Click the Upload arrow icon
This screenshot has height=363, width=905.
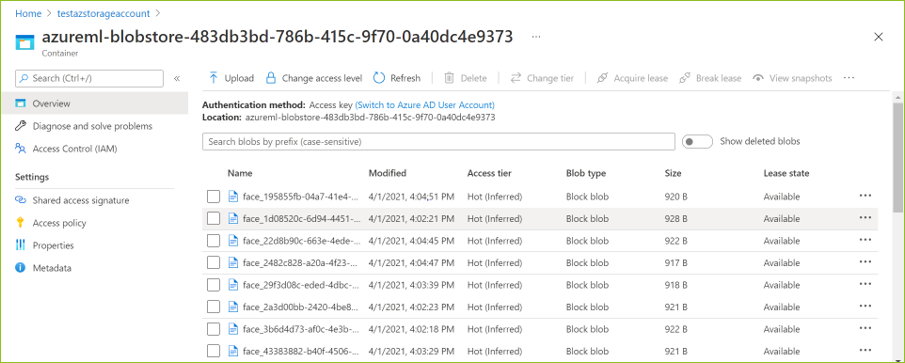pyautogui.click(x=214, y=78)
